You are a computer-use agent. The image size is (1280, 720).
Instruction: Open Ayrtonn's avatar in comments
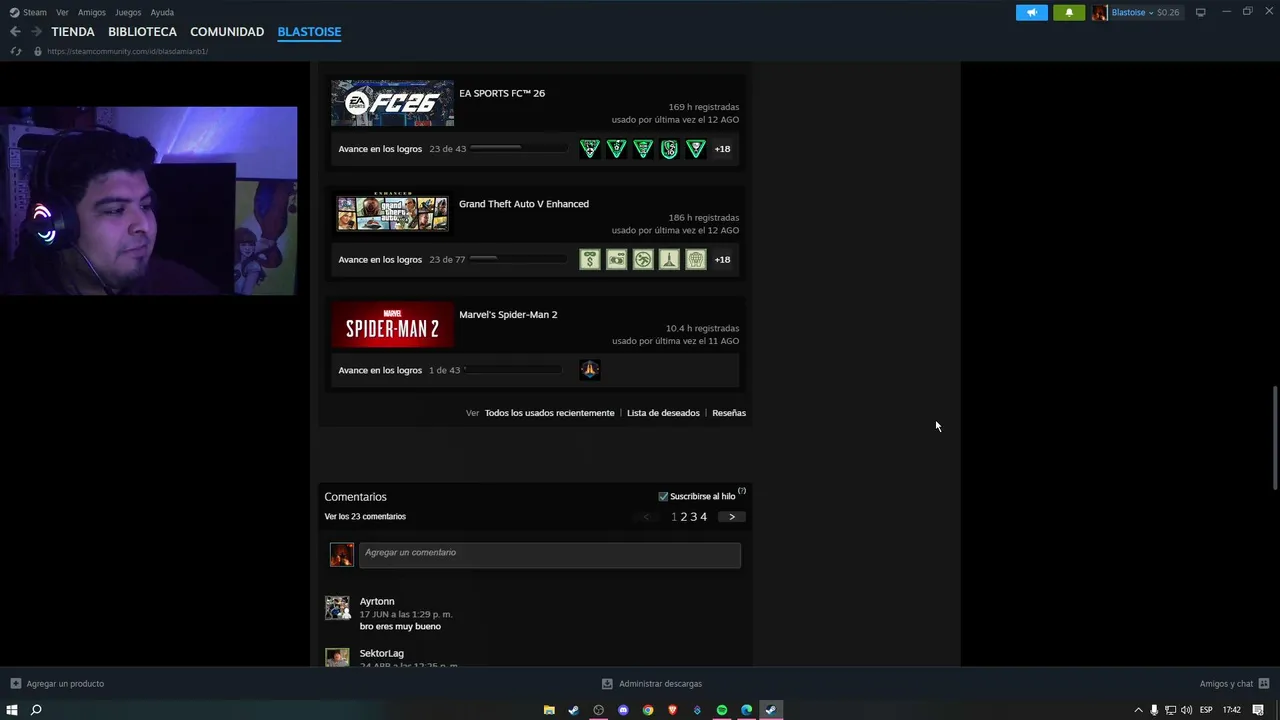(337, 607)
